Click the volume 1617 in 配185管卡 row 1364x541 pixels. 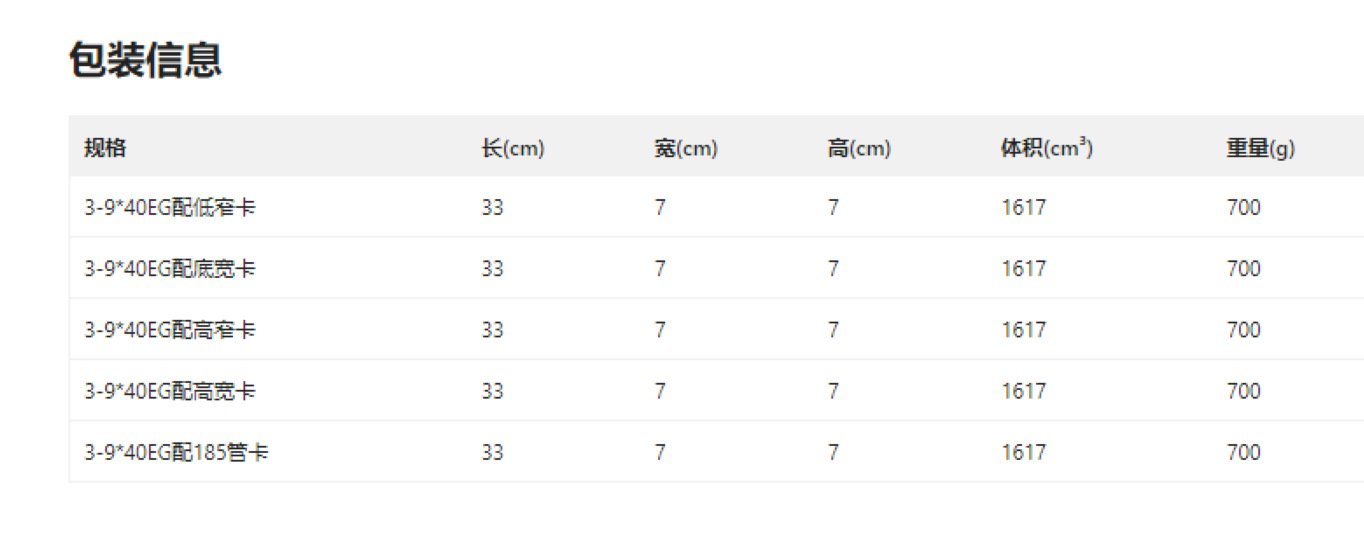[1023, 452]
